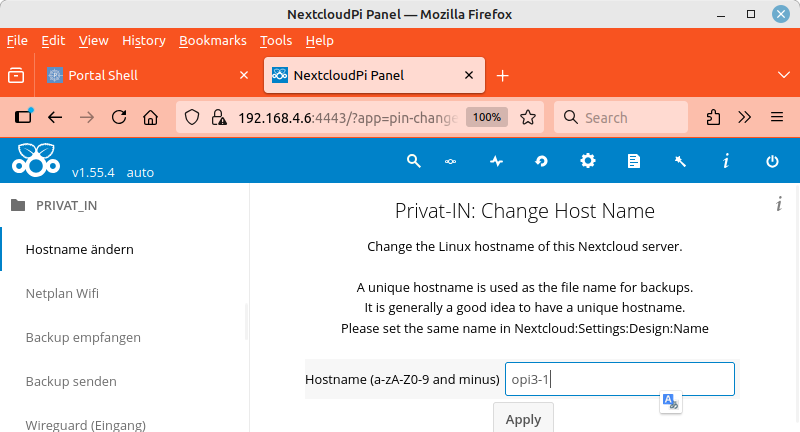Expand the Firefox toolbar overflow chevron
The image size is (800, 432).
(x=745, y=117)
